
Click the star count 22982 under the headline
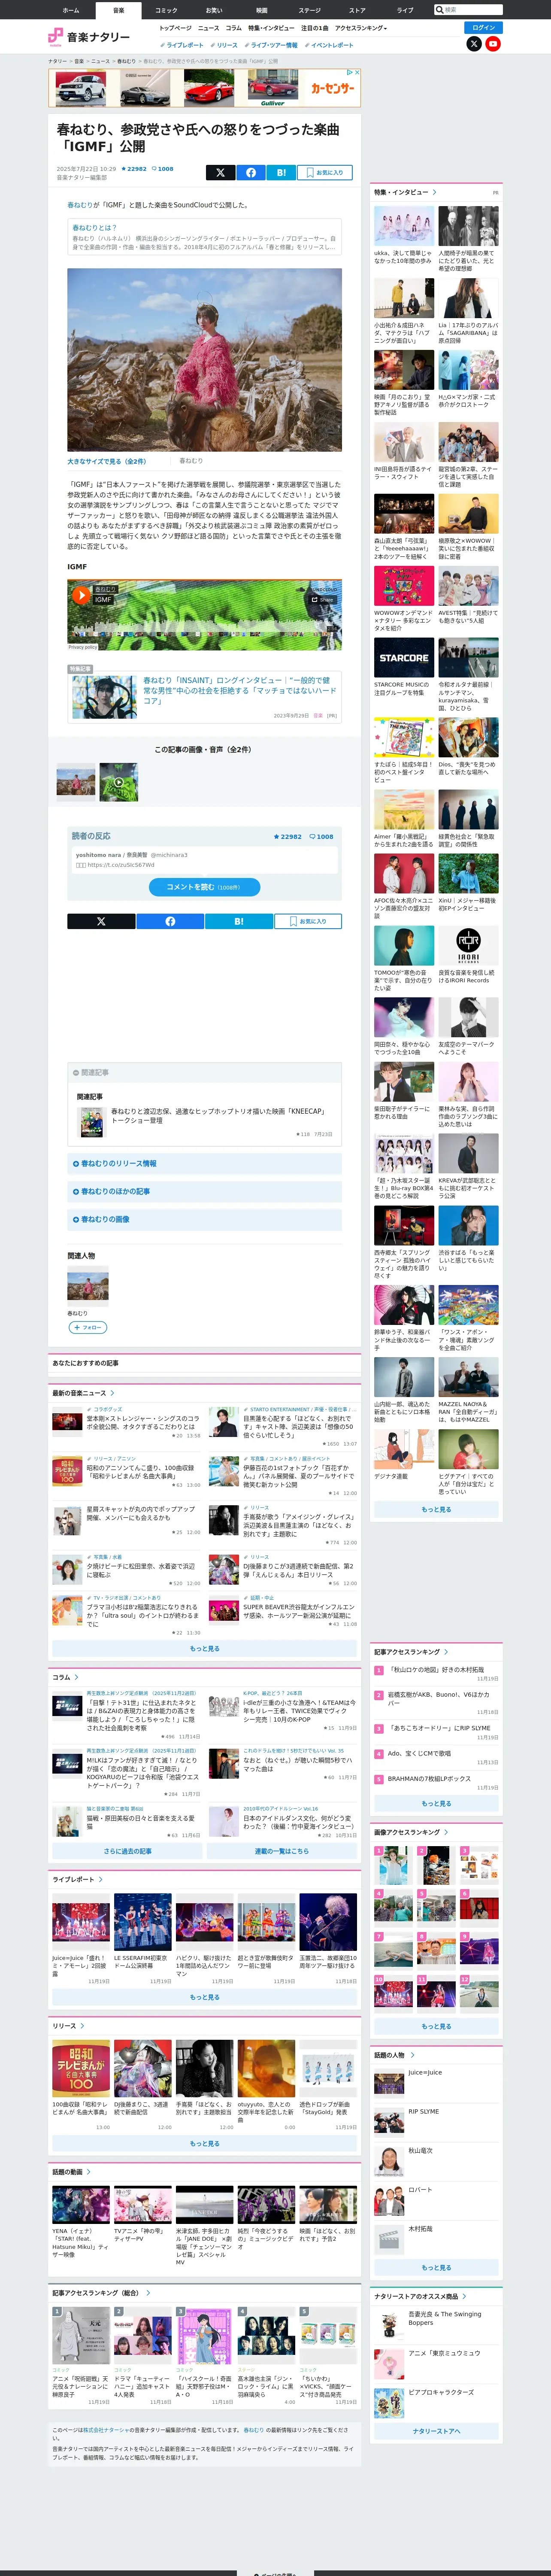click(x=134, y=169)
